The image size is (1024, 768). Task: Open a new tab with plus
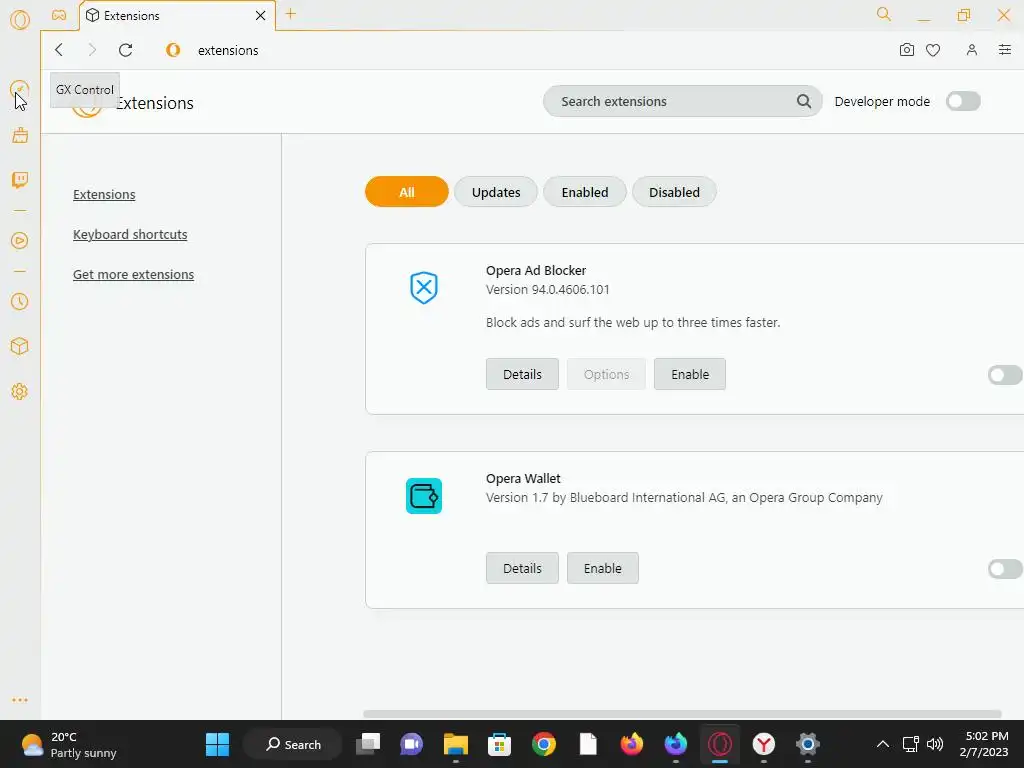tap(291, 14)
